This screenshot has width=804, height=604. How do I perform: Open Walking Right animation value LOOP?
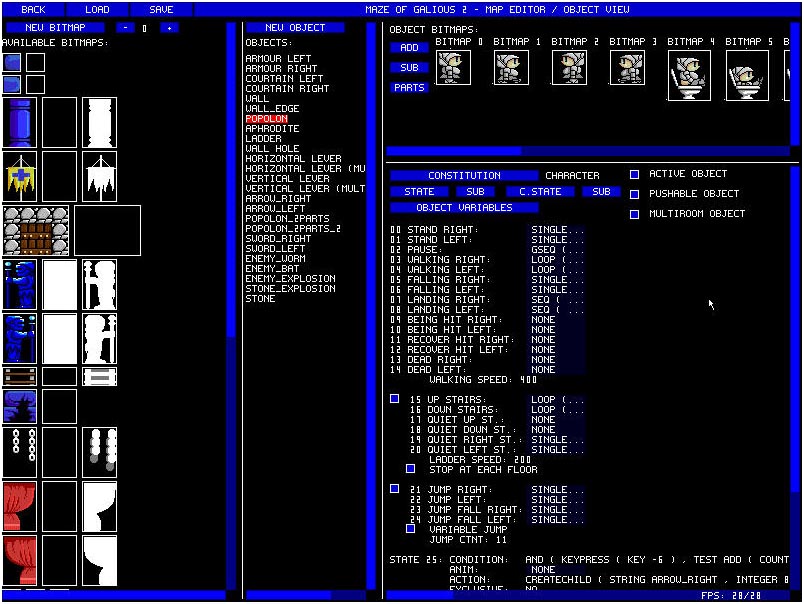[x=557, y=259]
